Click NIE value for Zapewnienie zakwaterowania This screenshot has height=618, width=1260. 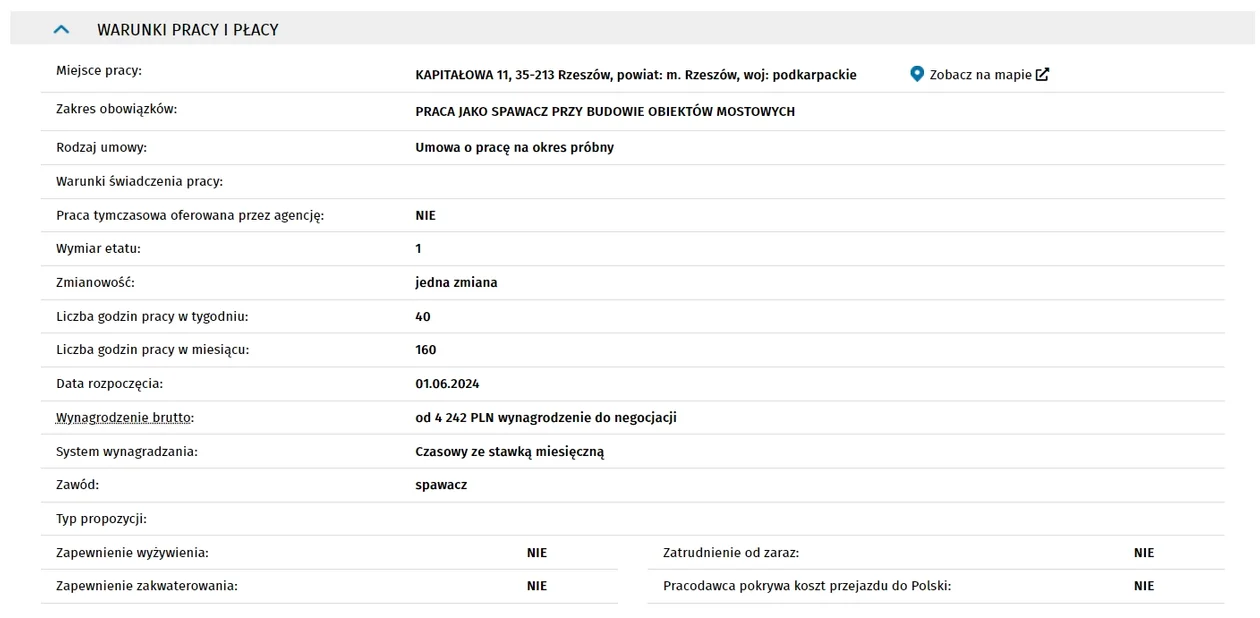(537, 586)
